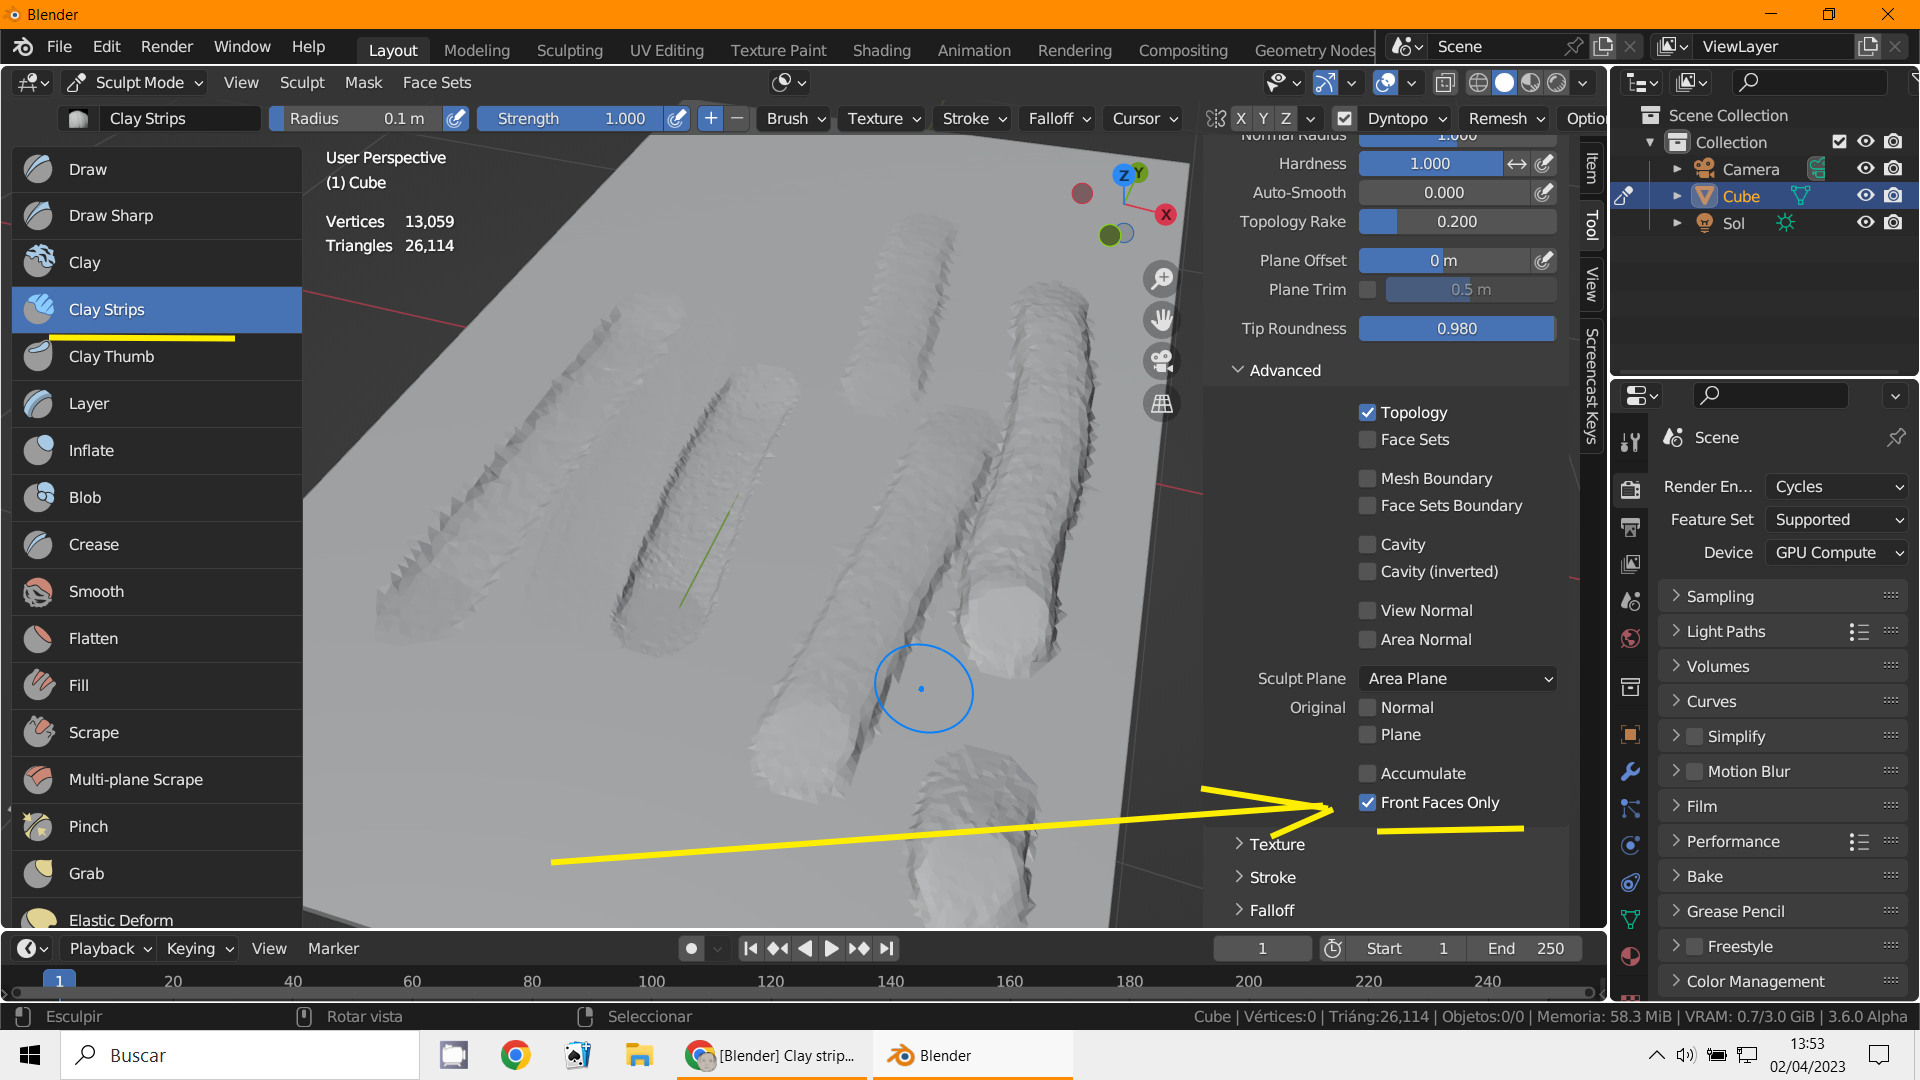1920x1080 pixels.
Task: Click the camera view viewport icon
Action: click(x=1161, y=361)
